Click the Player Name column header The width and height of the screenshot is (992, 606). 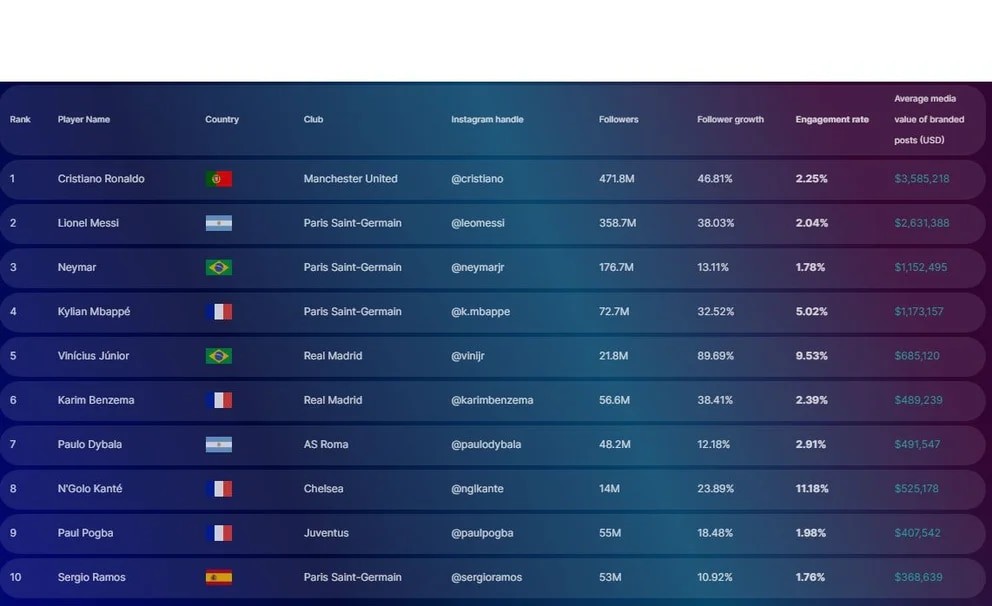click(x=84, y=120)
